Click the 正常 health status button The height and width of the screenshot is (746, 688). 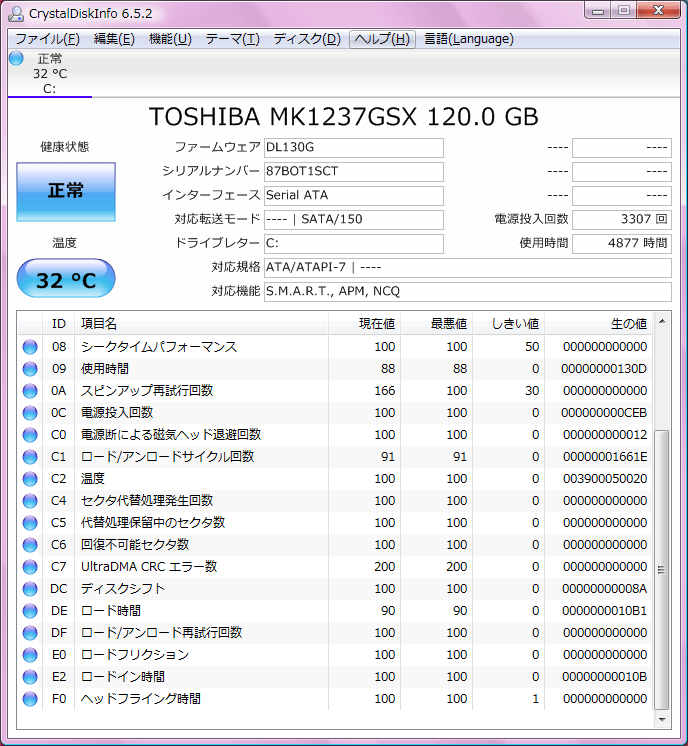point(66,192)
